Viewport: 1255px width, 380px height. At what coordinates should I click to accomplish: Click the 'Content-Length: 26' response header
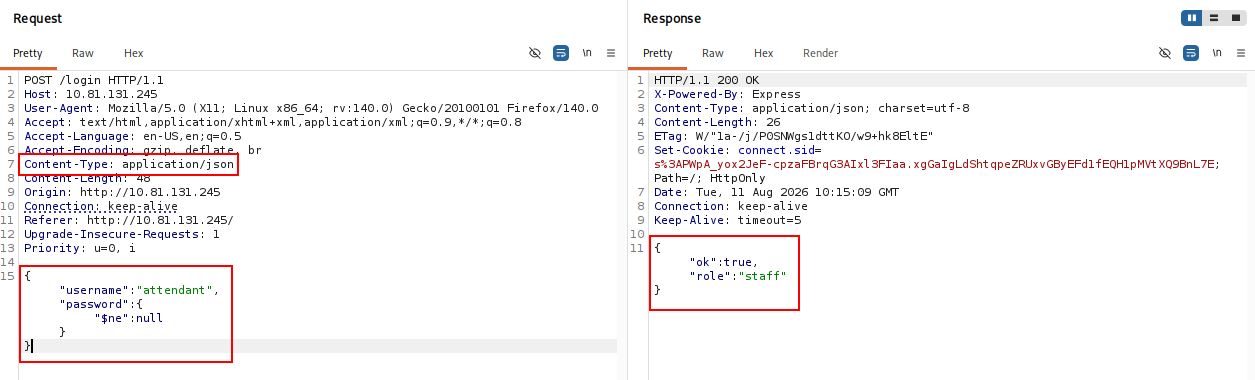tap(717, 122)
